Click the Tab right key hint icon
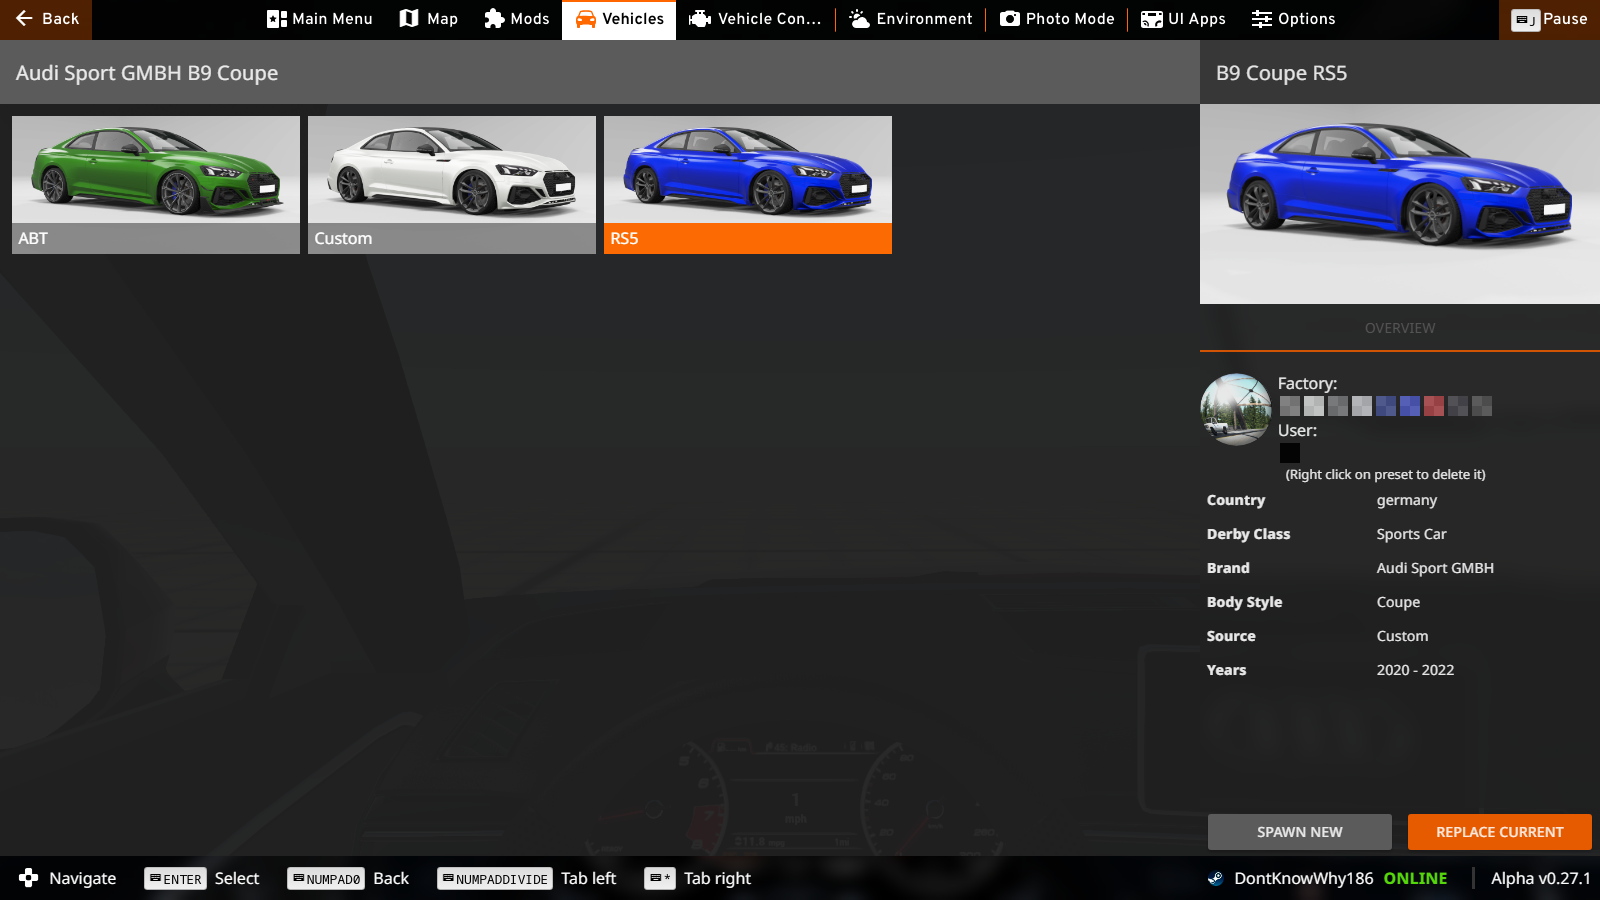This screenshot has height=900, width=1600. (660, 878)
